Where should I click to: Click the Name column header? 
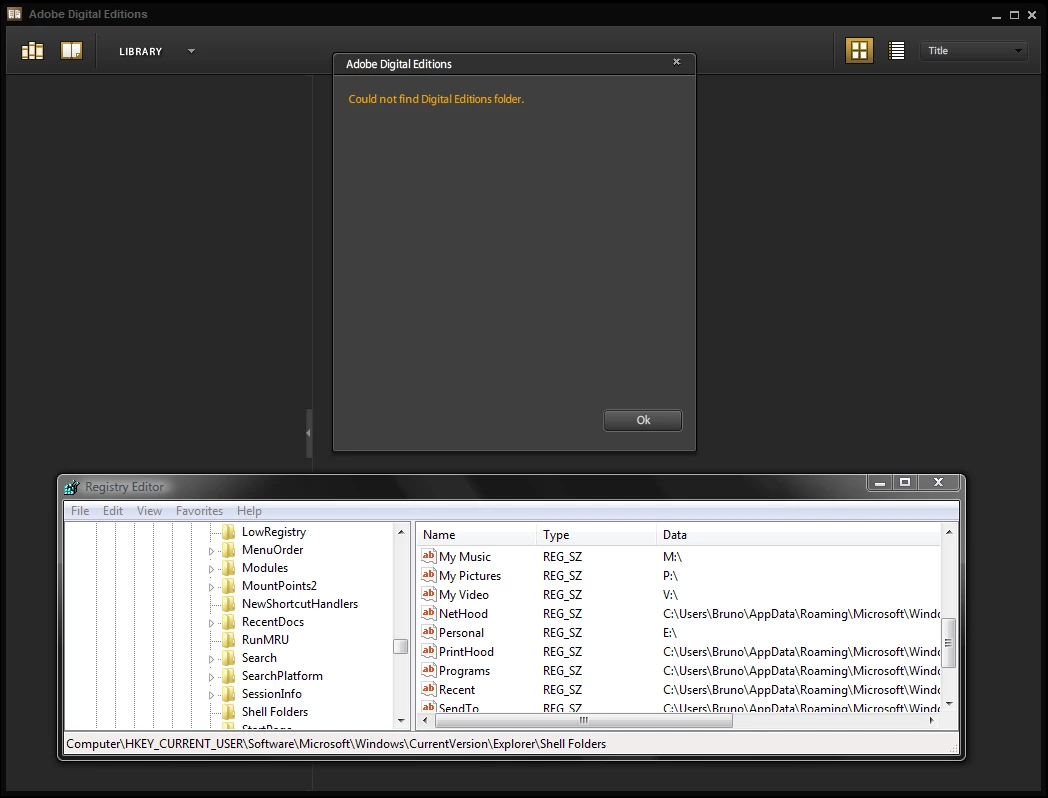[x=476, y=535]
